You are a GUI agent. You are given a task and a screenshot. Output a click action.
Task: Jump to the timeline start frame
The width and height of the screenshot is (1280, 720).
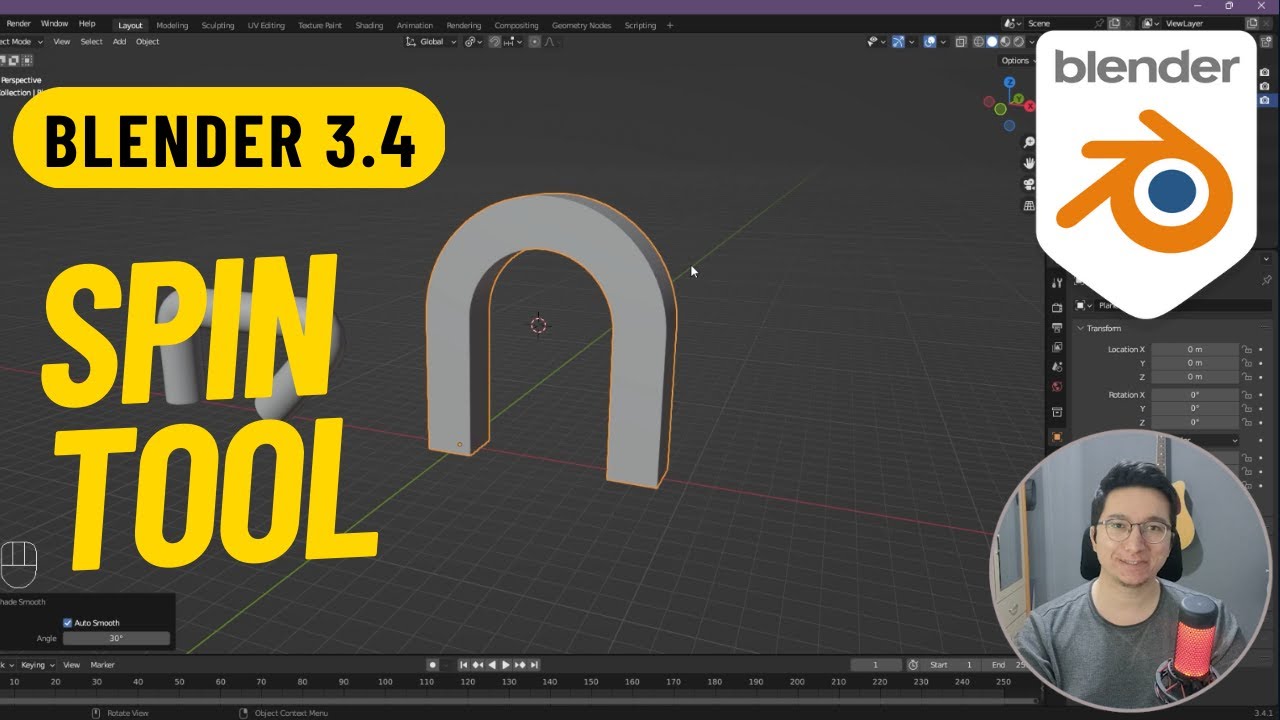point(464,665)
